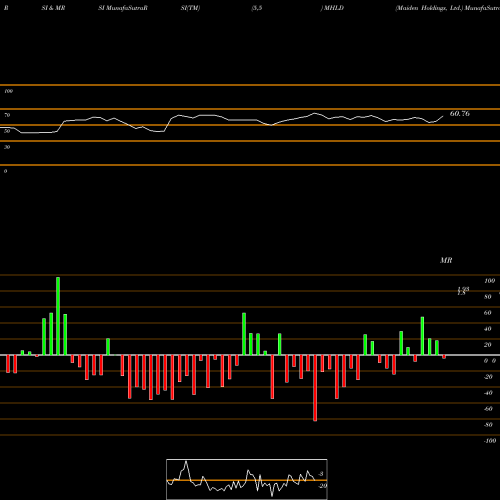This screenshot has height=500, width=500.
Task: Click the tallest green MR bar
Action: (58, 316)
